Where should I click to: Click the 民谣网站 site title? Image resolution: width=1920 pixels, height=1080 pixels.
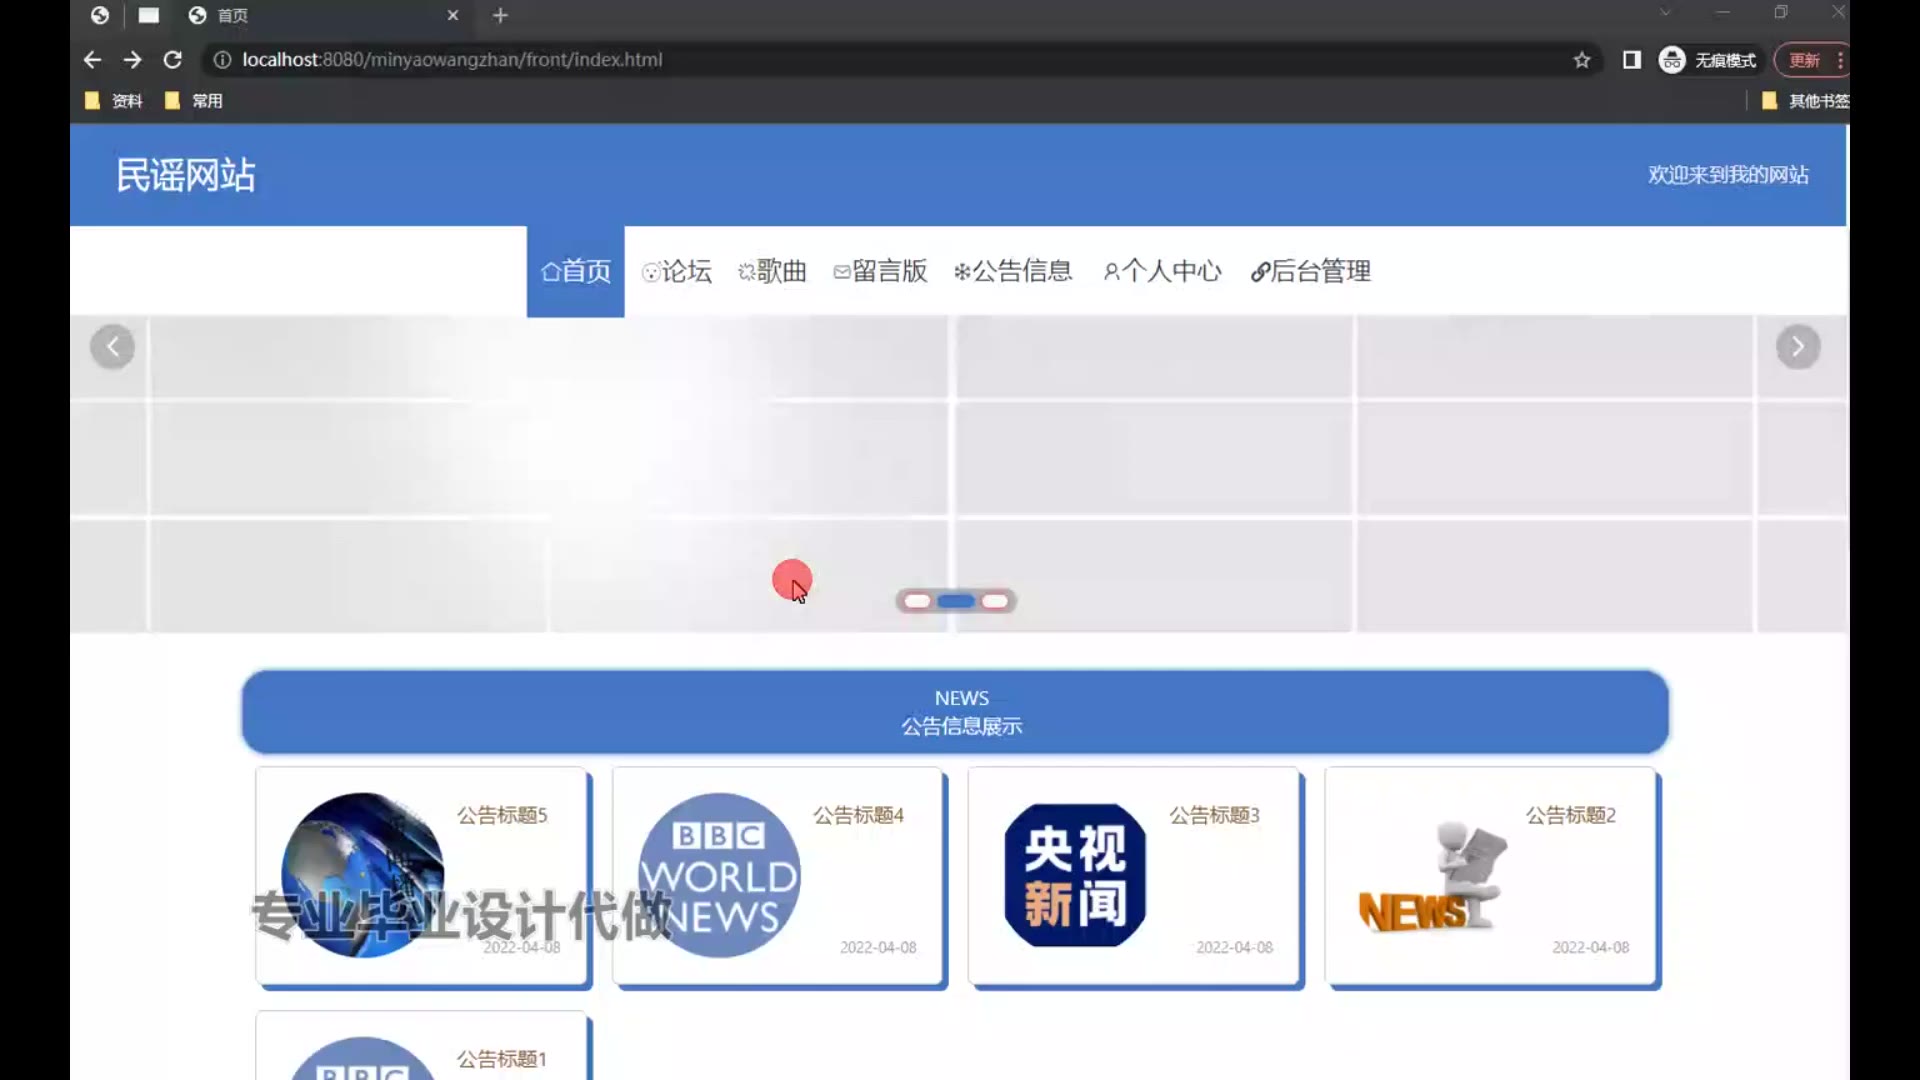point(186,175)
